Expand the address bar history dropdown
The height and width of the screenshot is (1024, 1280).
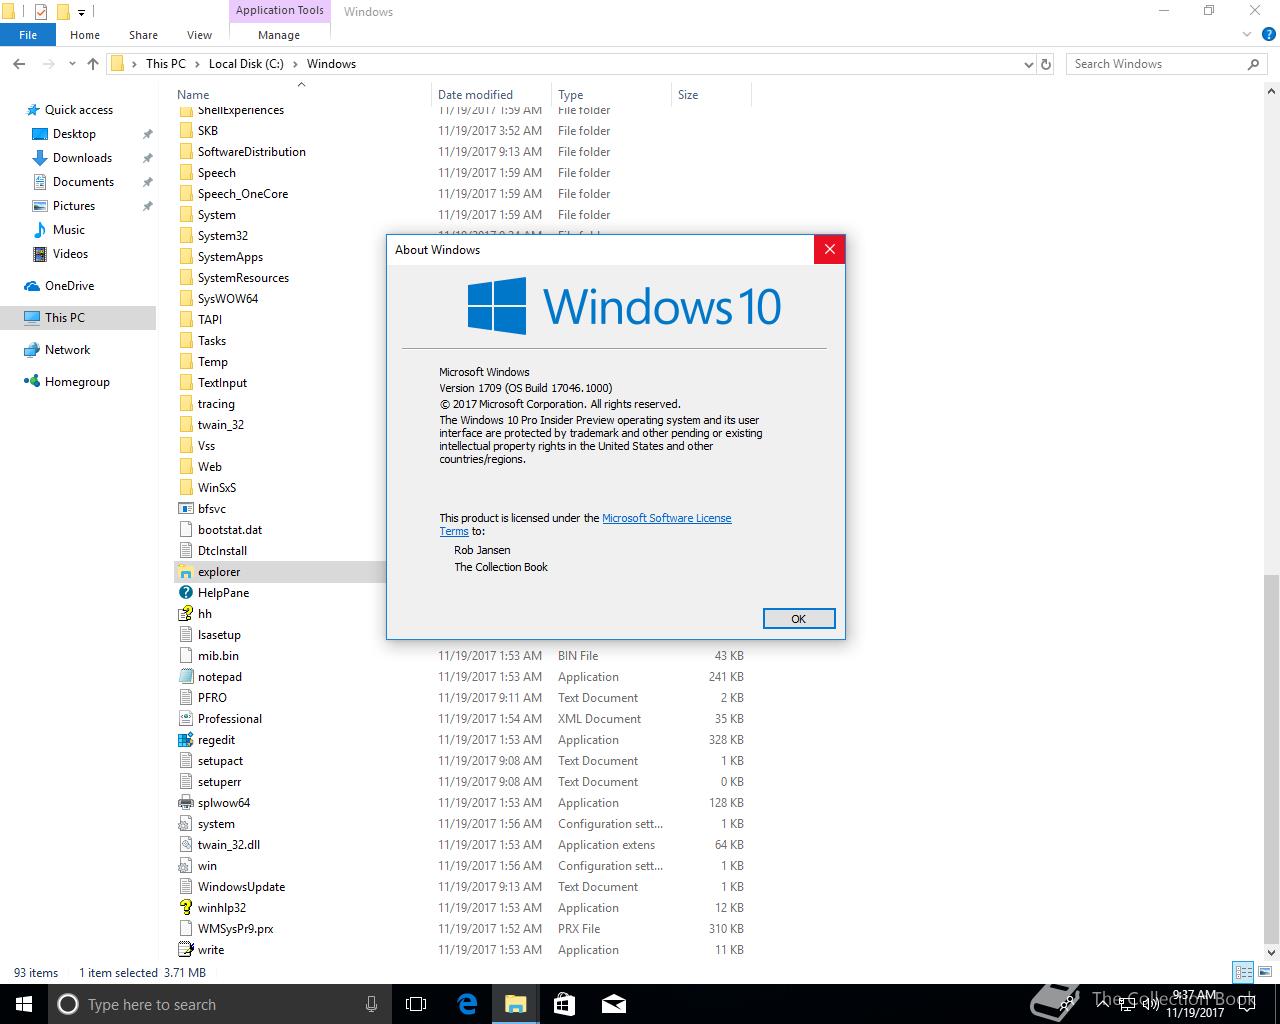[1029, 64]
